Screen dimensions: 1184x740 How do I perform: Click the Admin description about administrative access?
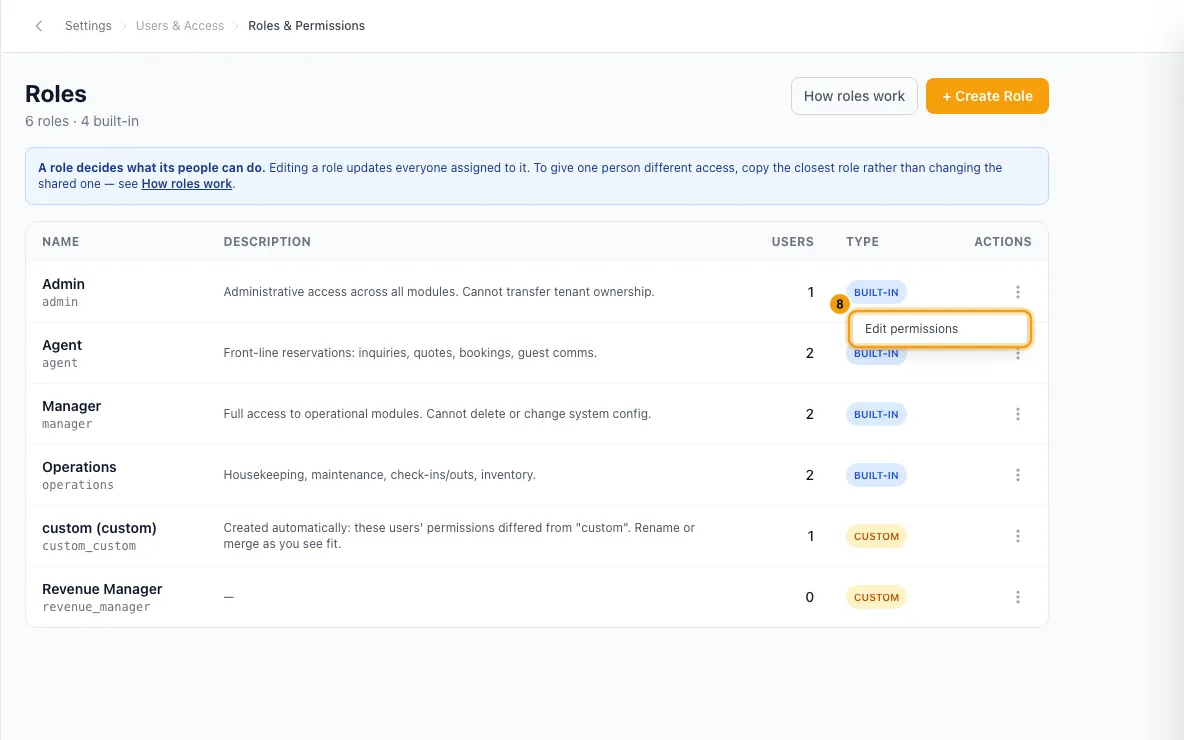point(439,292)
